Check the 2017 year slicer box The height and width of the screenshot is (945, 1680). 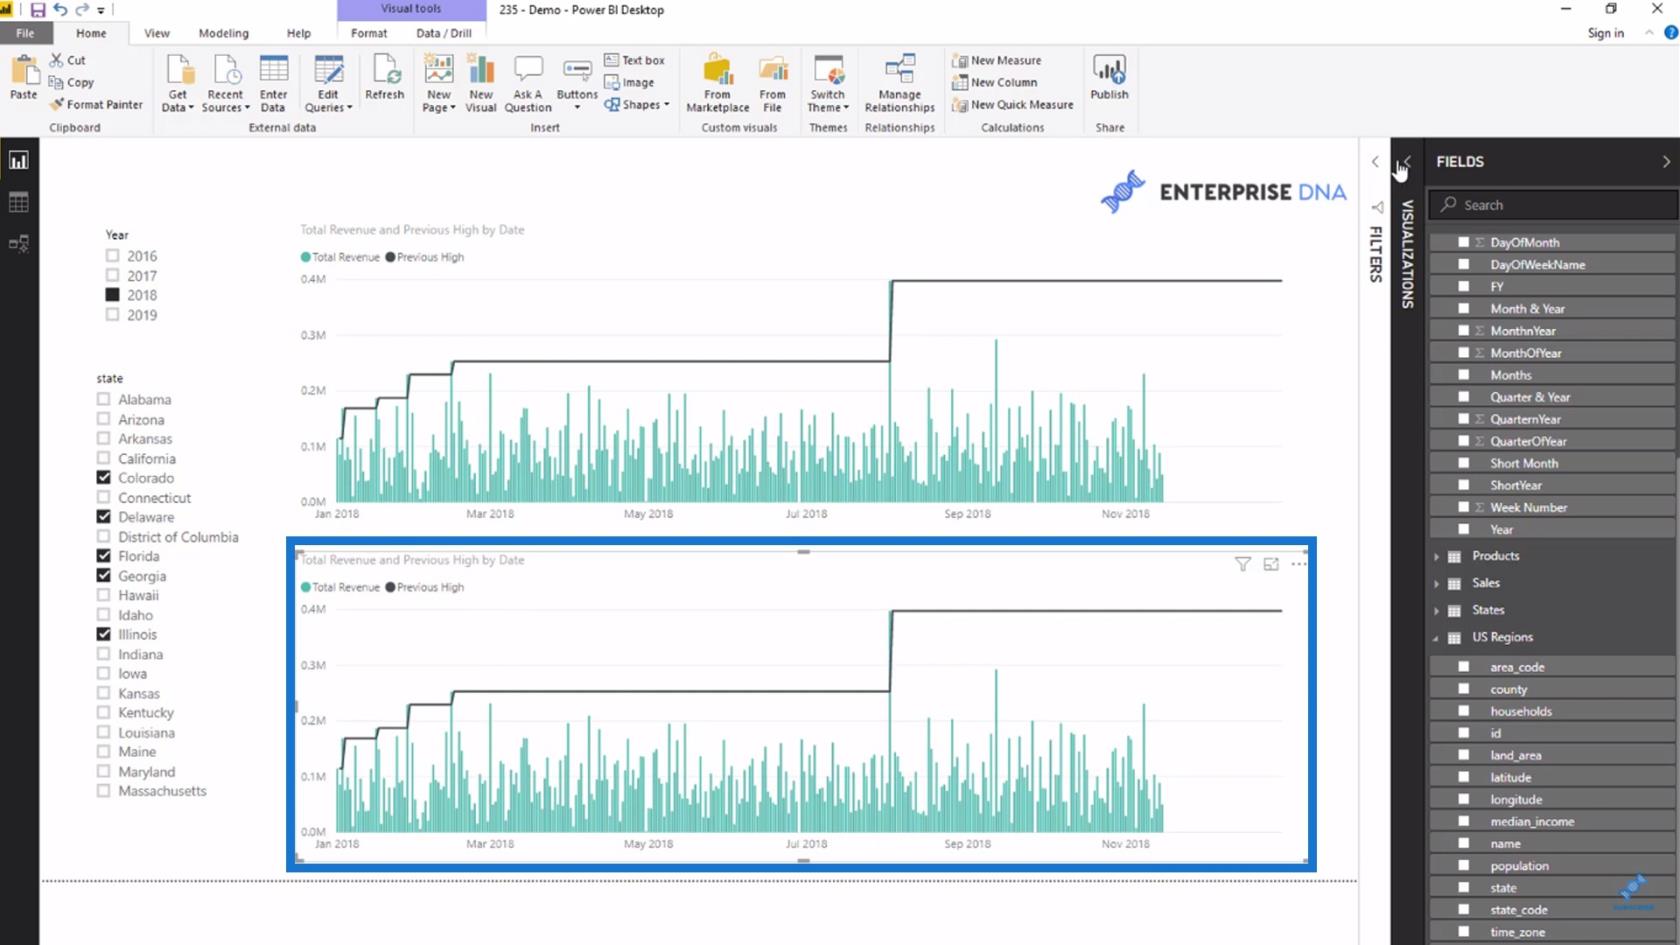point(112,275)
